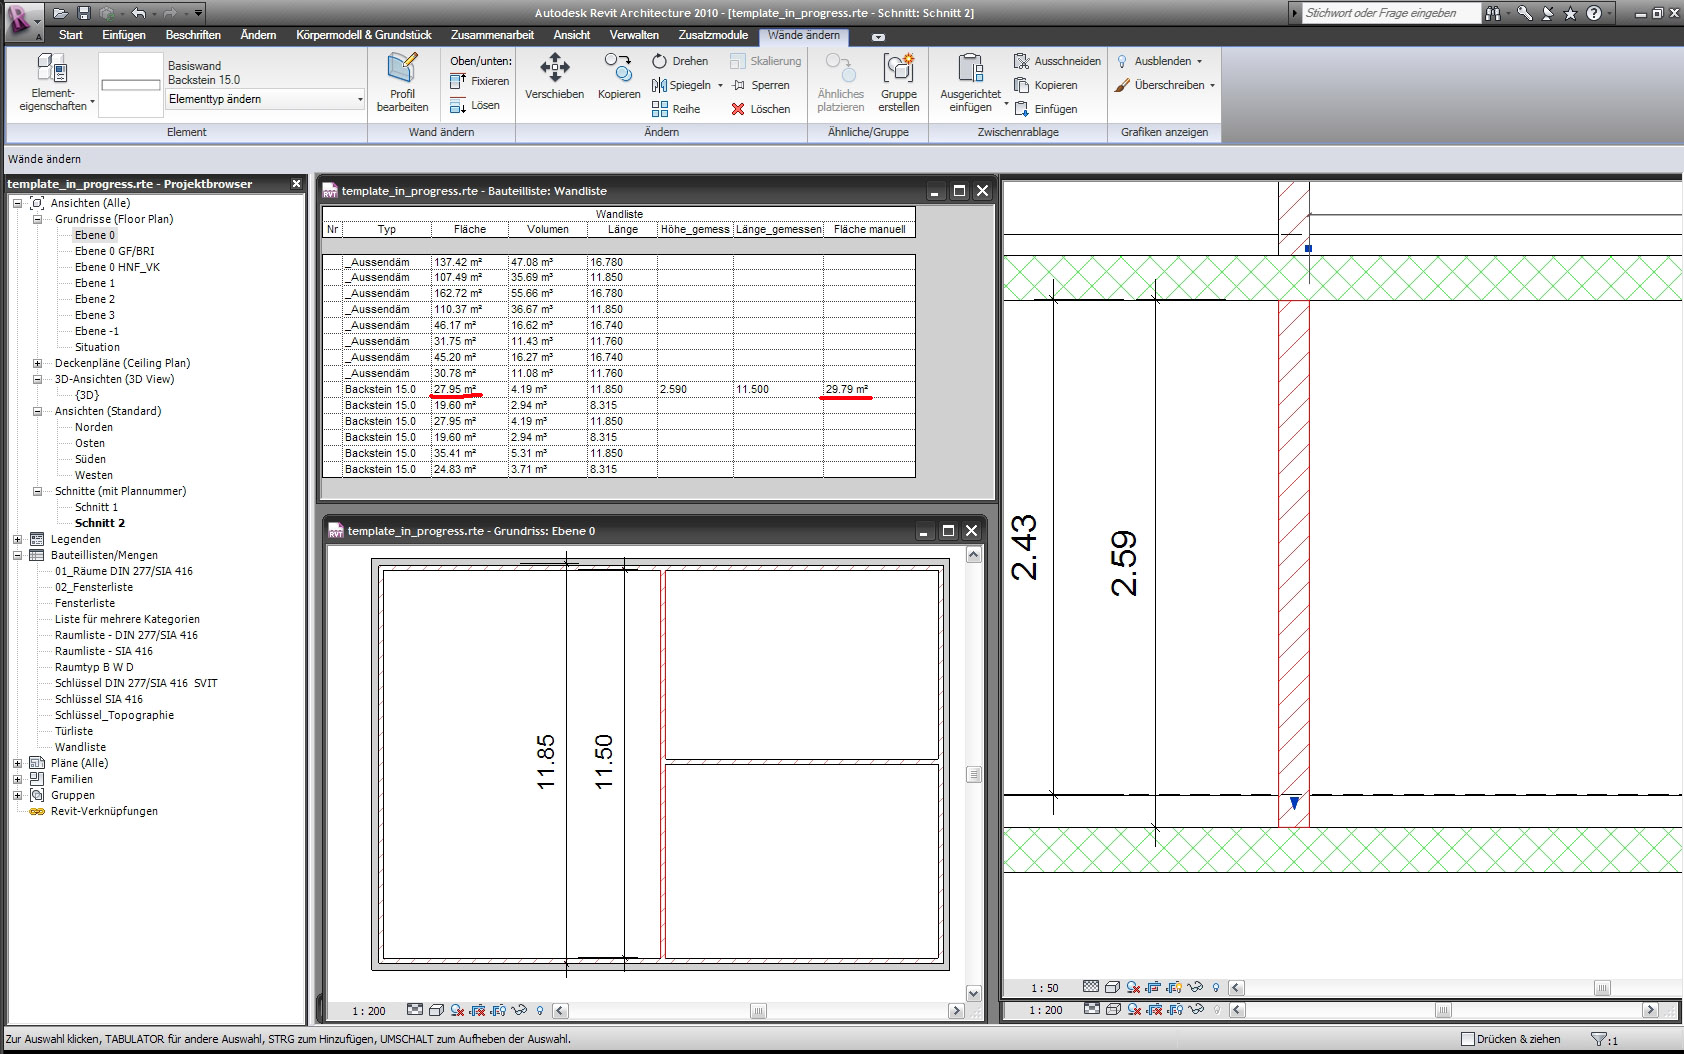The image size is (1684, 1054).
Task: Open Elementeigenschaften (element properties)
Action: [x=52, y=82]
